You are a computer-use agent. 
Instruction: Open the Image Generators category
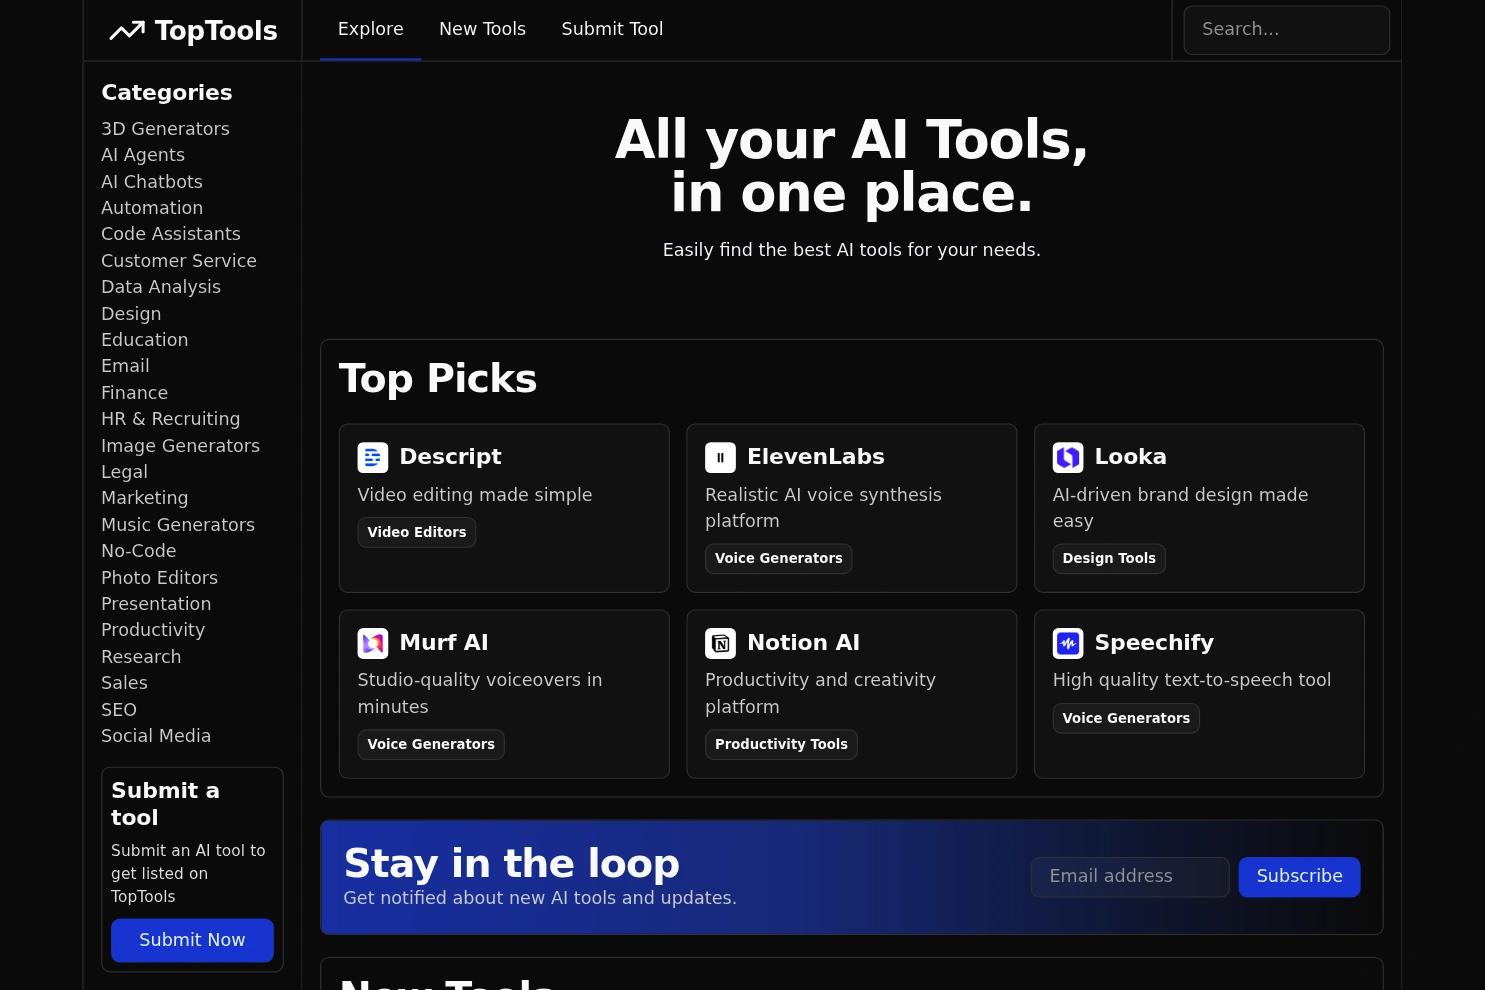(x=180, y=446)
